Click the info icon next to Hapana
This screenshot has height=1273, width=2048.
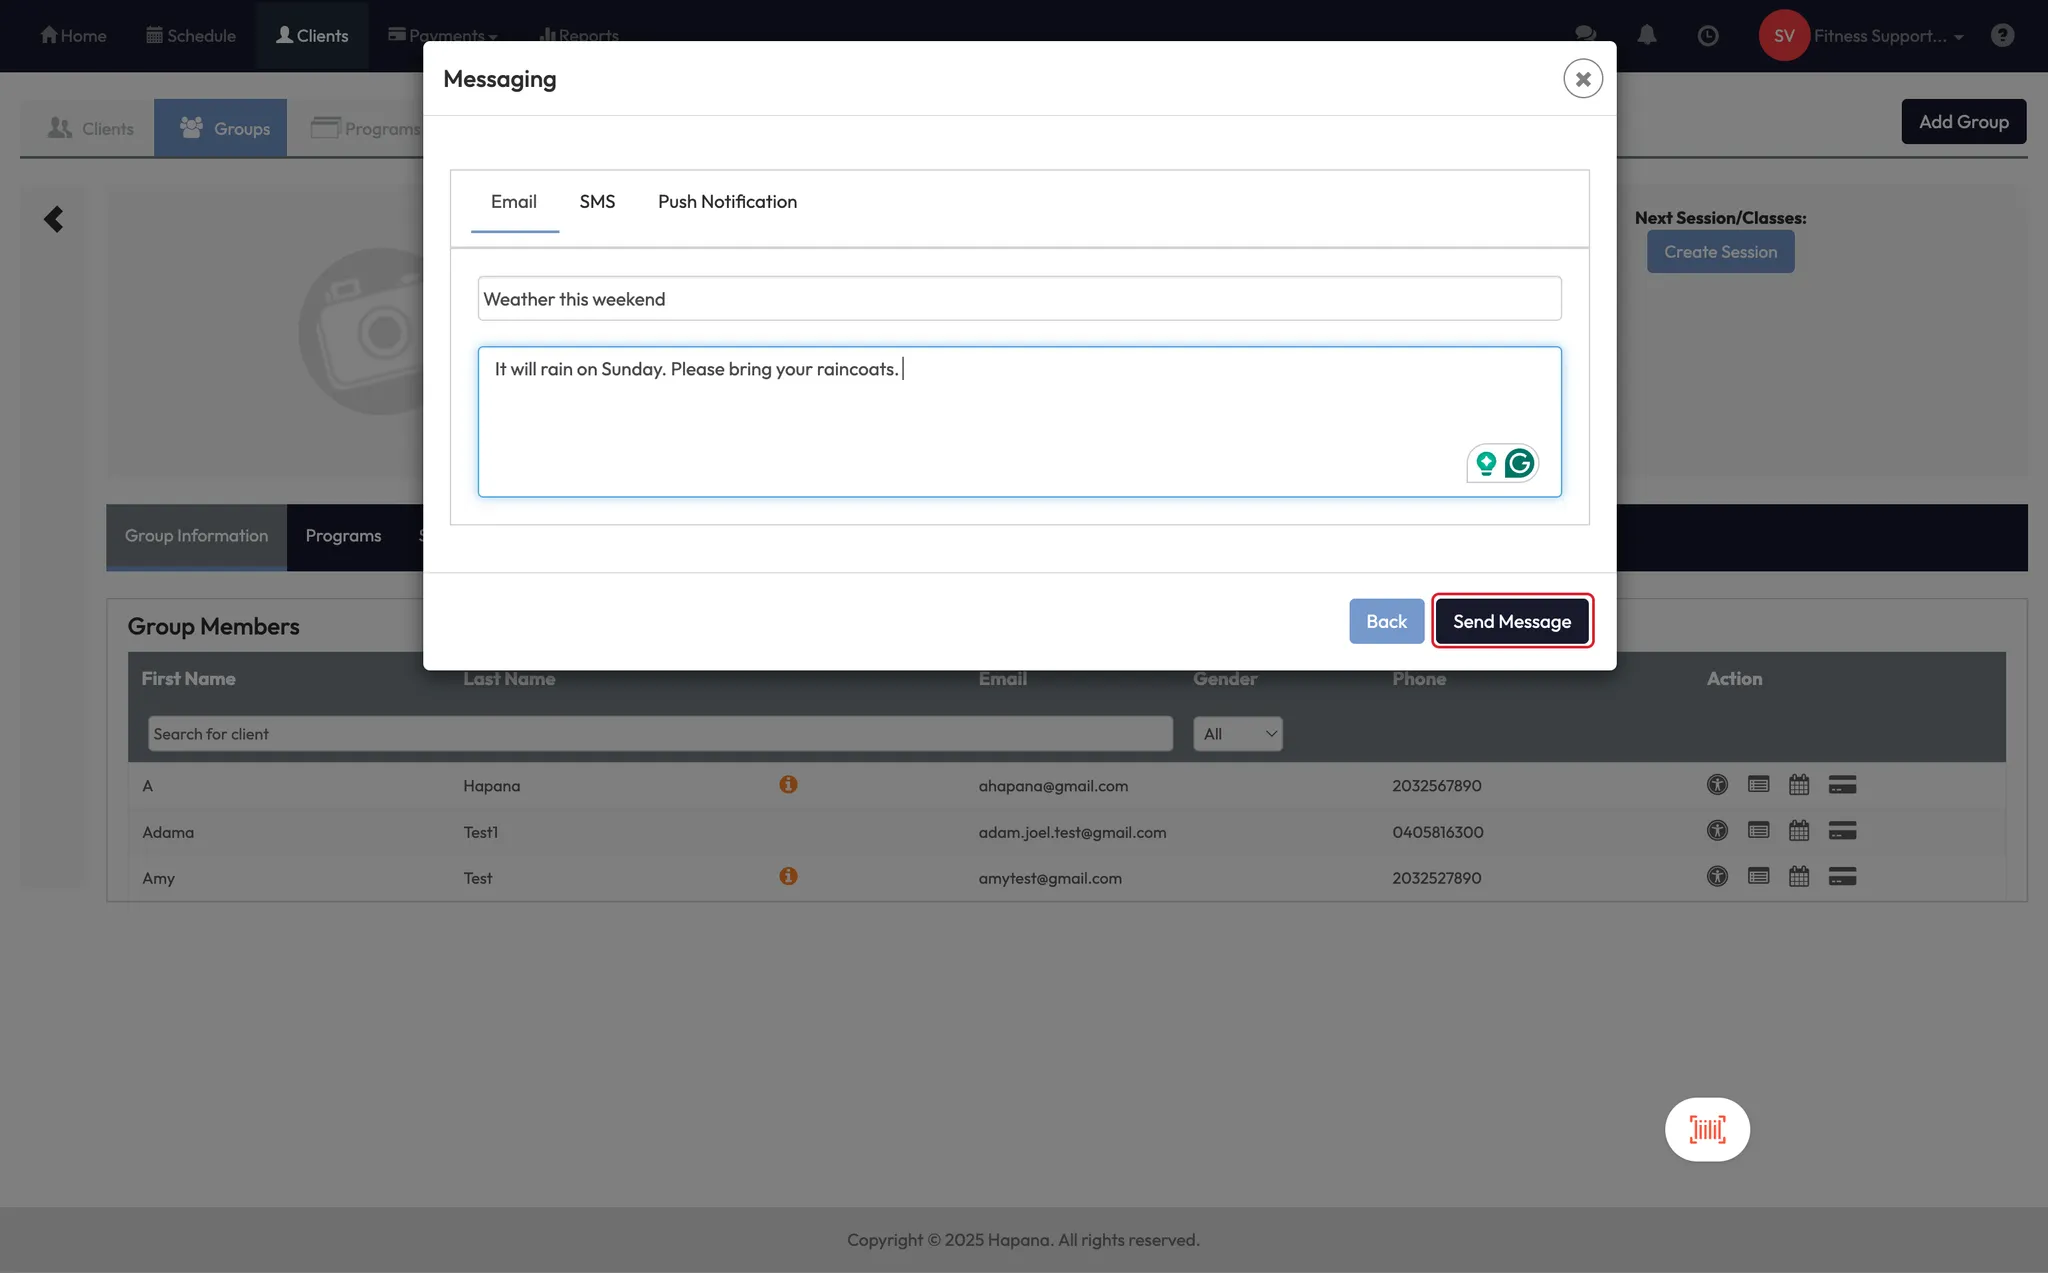[788, 785]
